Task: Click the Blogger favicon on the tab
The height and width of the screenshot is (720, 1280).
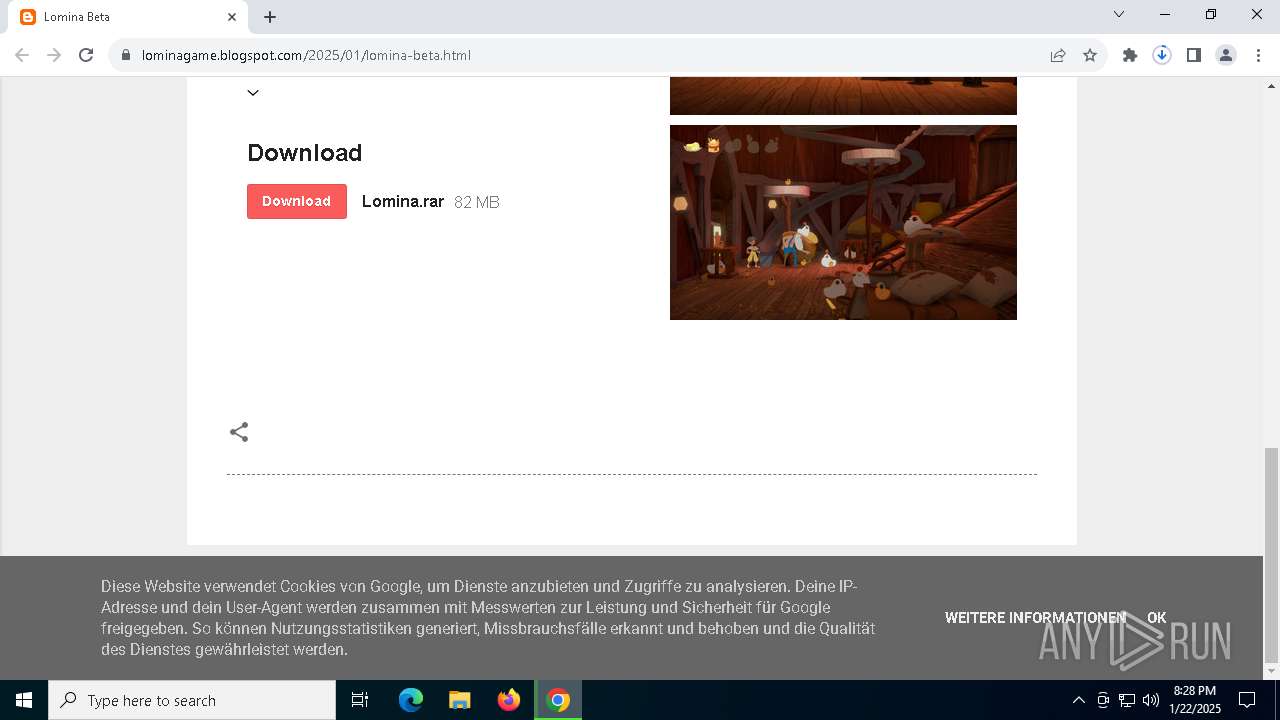Action: [x=28, y=17]
